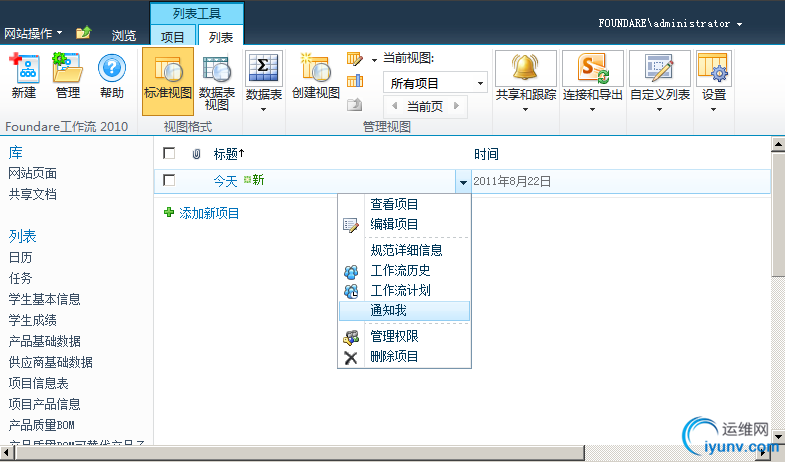Select 通知我 alert me entry
The width and height of the screenshot is (785, 463).
point(405,311)
